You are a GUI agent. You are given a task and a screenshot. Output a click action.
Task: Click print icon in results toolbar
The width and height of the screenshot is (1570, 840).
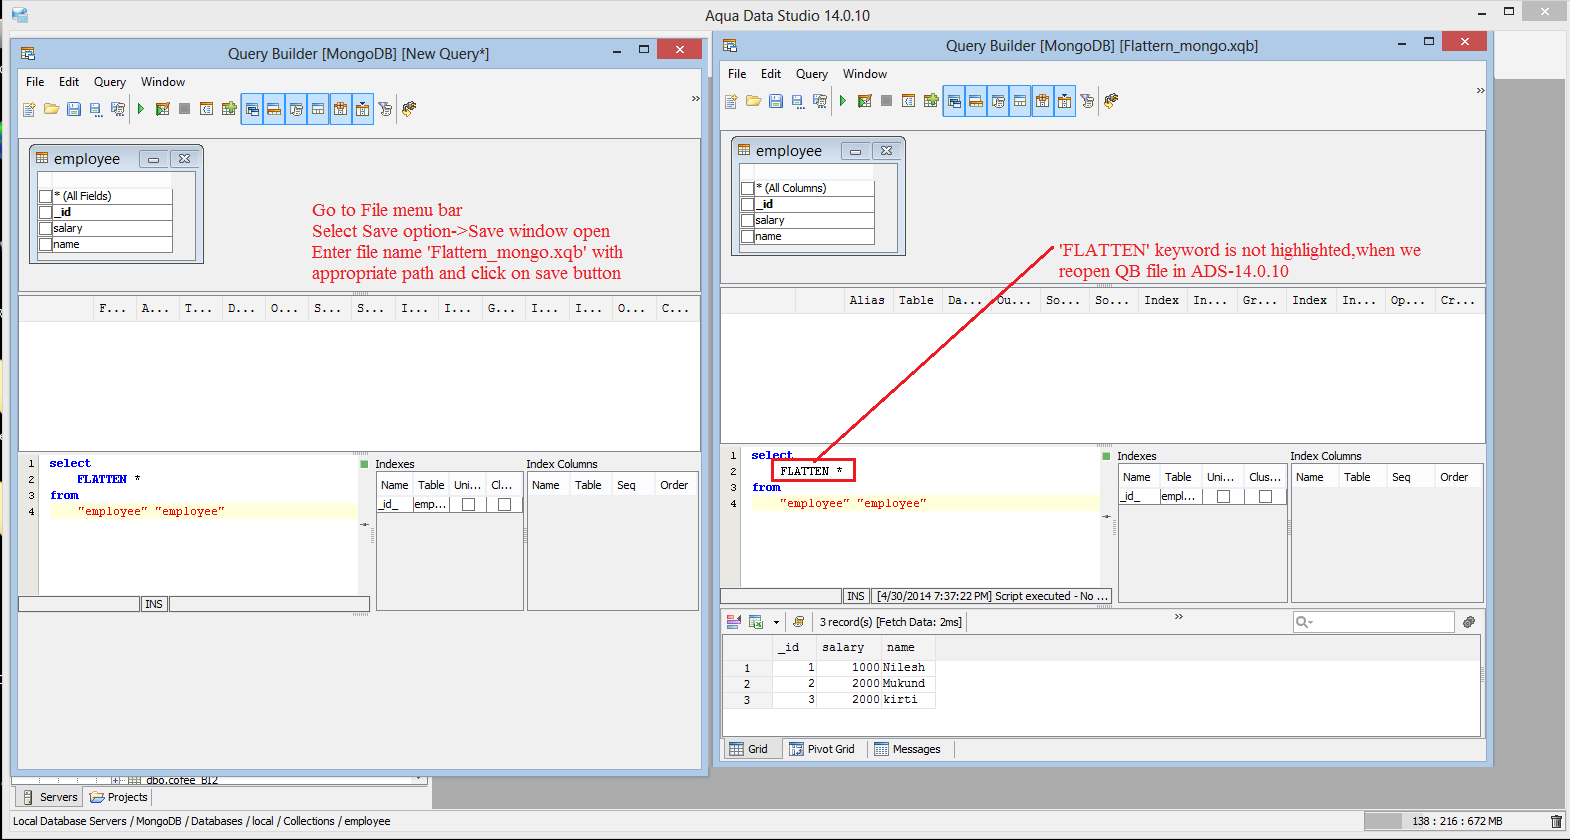coord(798,622)
